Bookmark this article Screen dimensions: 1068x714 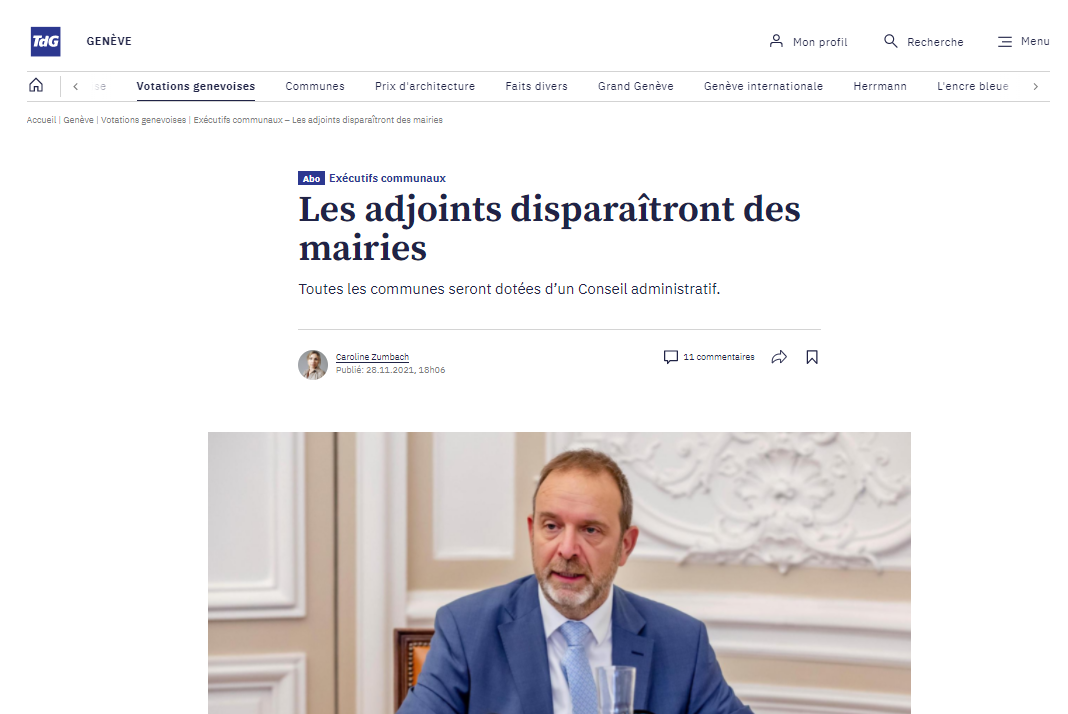[x=812, y=357]
